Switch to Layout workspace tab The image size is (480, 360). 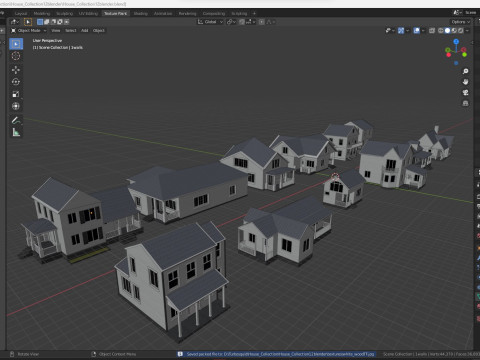[21, 14]
